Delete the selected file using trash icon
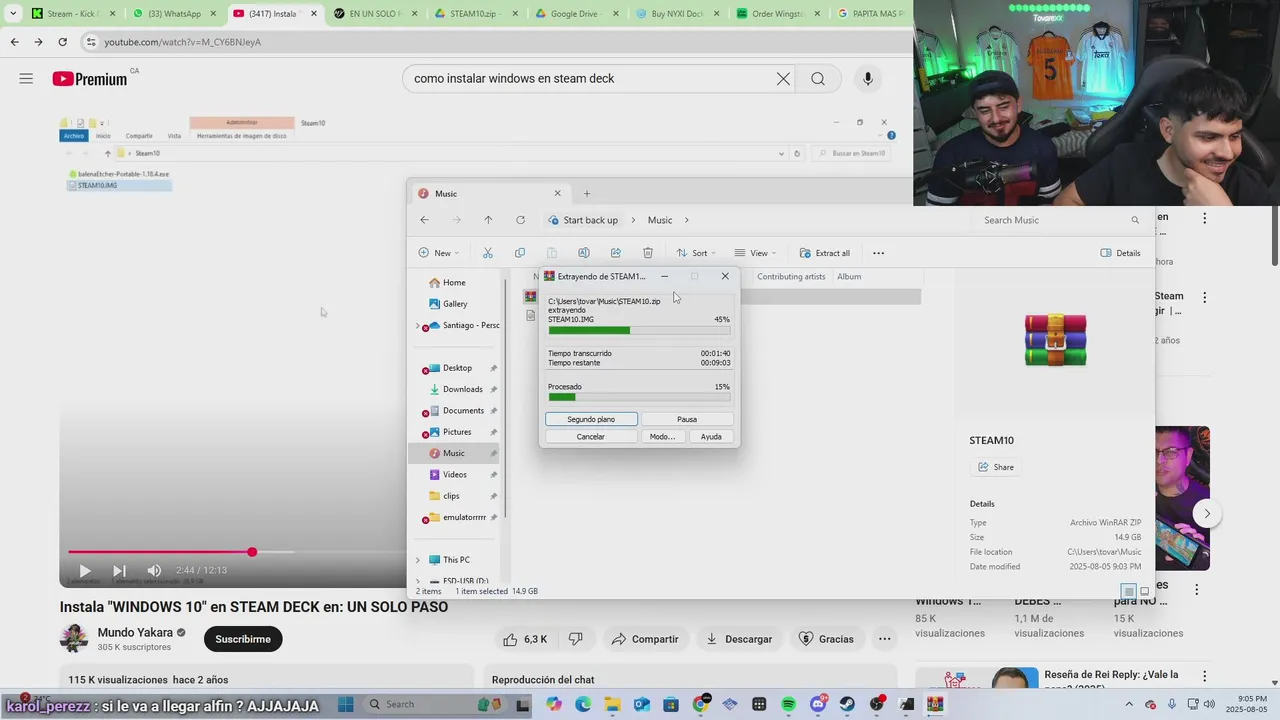The width and height of the screenshot is (1280, 720). click(x=648, y=253)
